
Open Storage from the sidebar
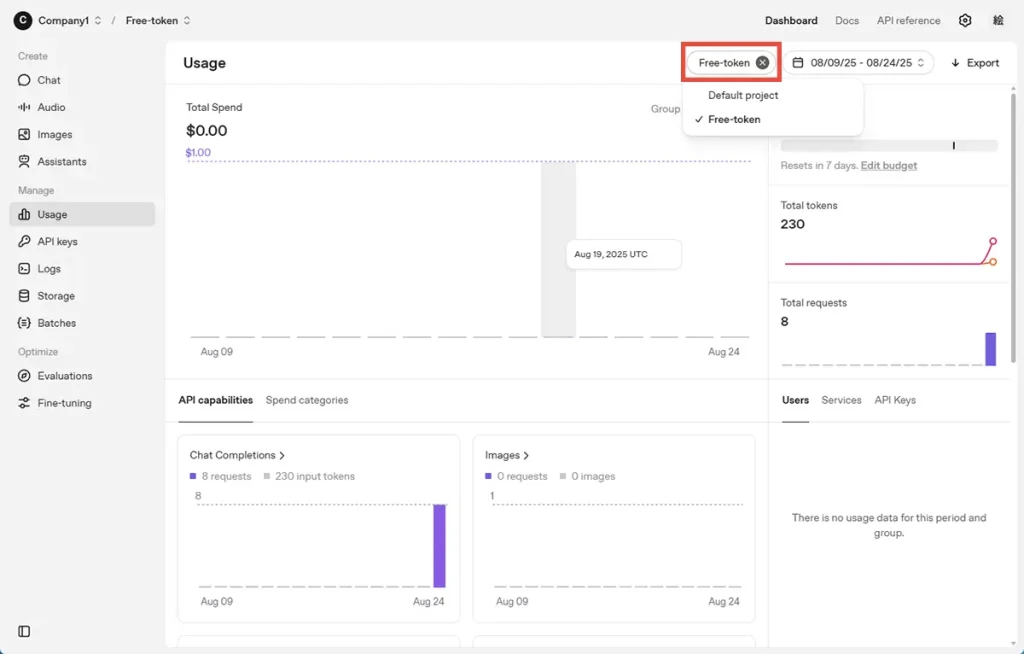(82, 296)
